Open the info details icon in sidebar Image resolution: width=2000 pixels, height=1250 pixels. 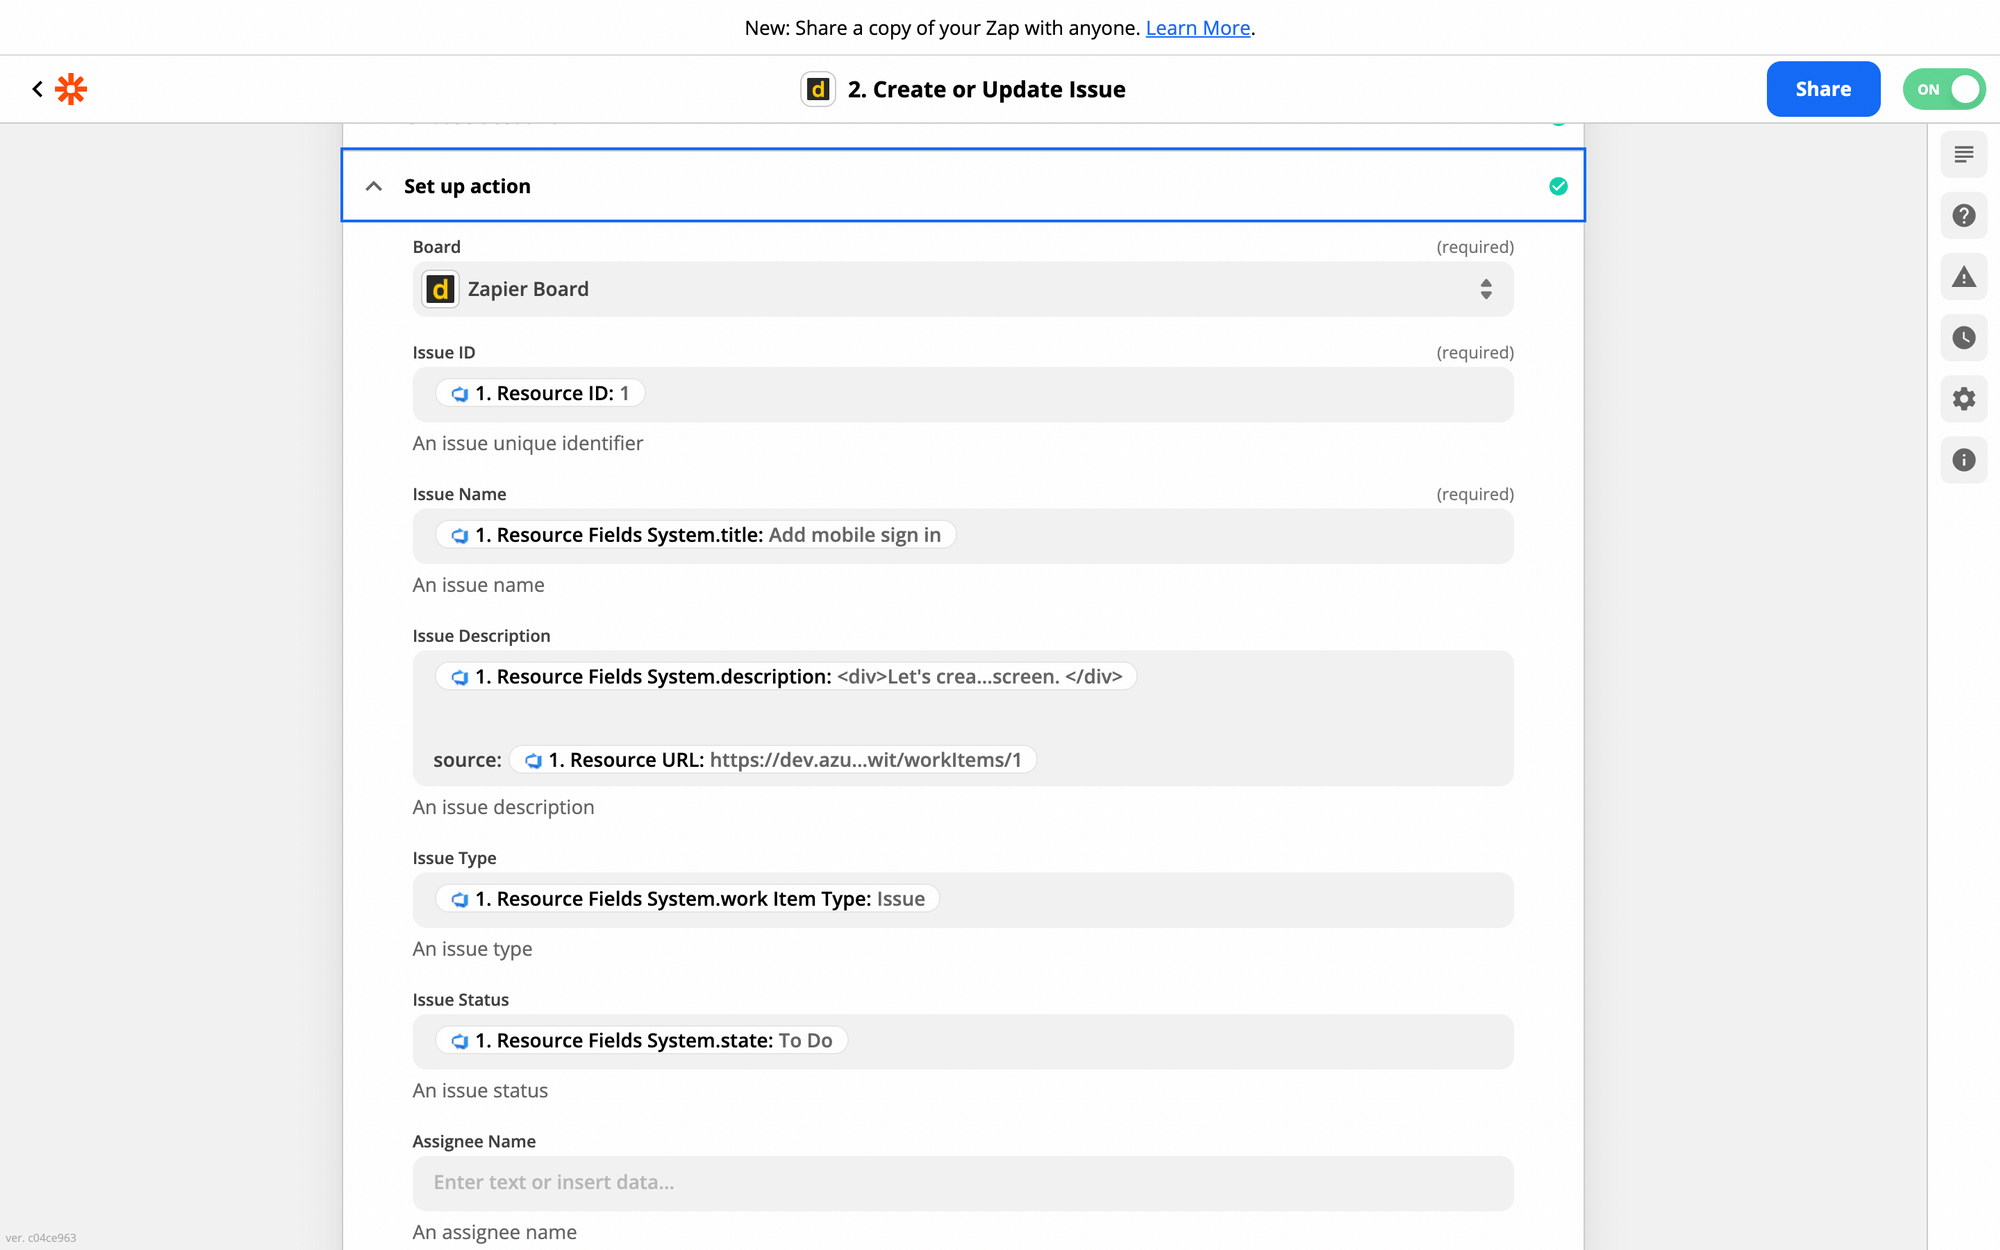point(1963,460)
